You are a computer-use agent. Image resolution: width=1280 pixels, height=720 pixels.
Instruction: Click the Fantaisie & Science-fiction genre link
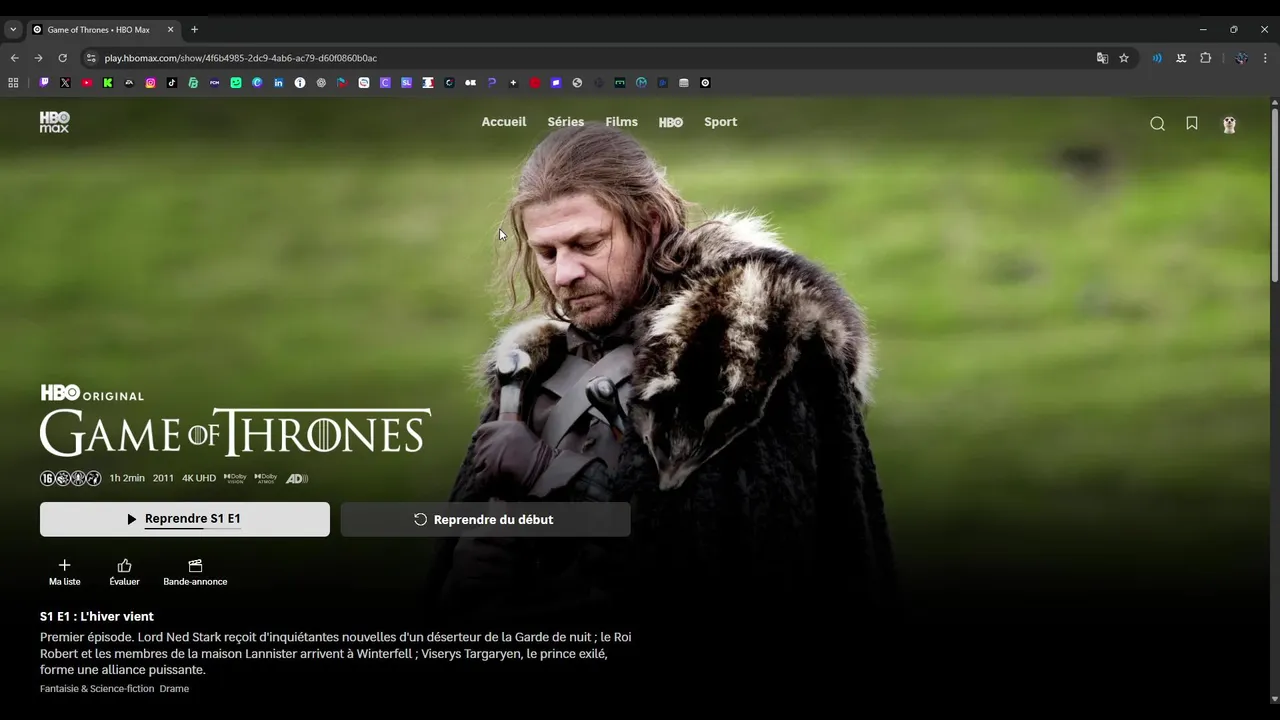(97, 689)
